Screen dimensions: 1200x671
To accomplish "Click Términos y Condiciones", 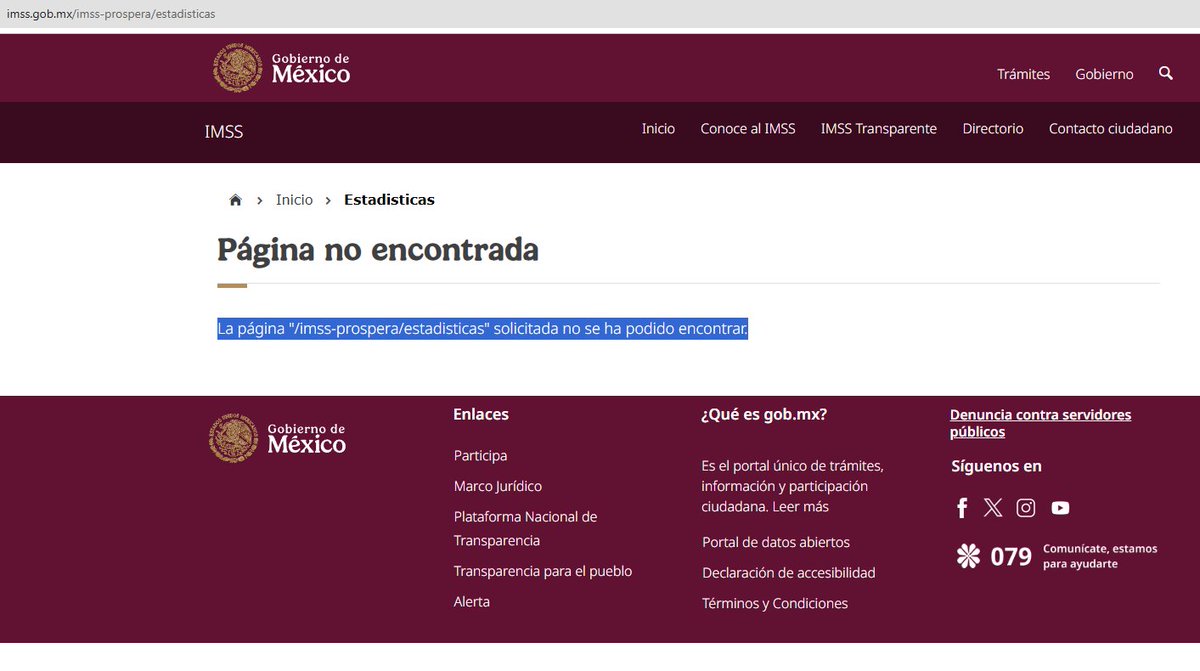I will point(774,603).
